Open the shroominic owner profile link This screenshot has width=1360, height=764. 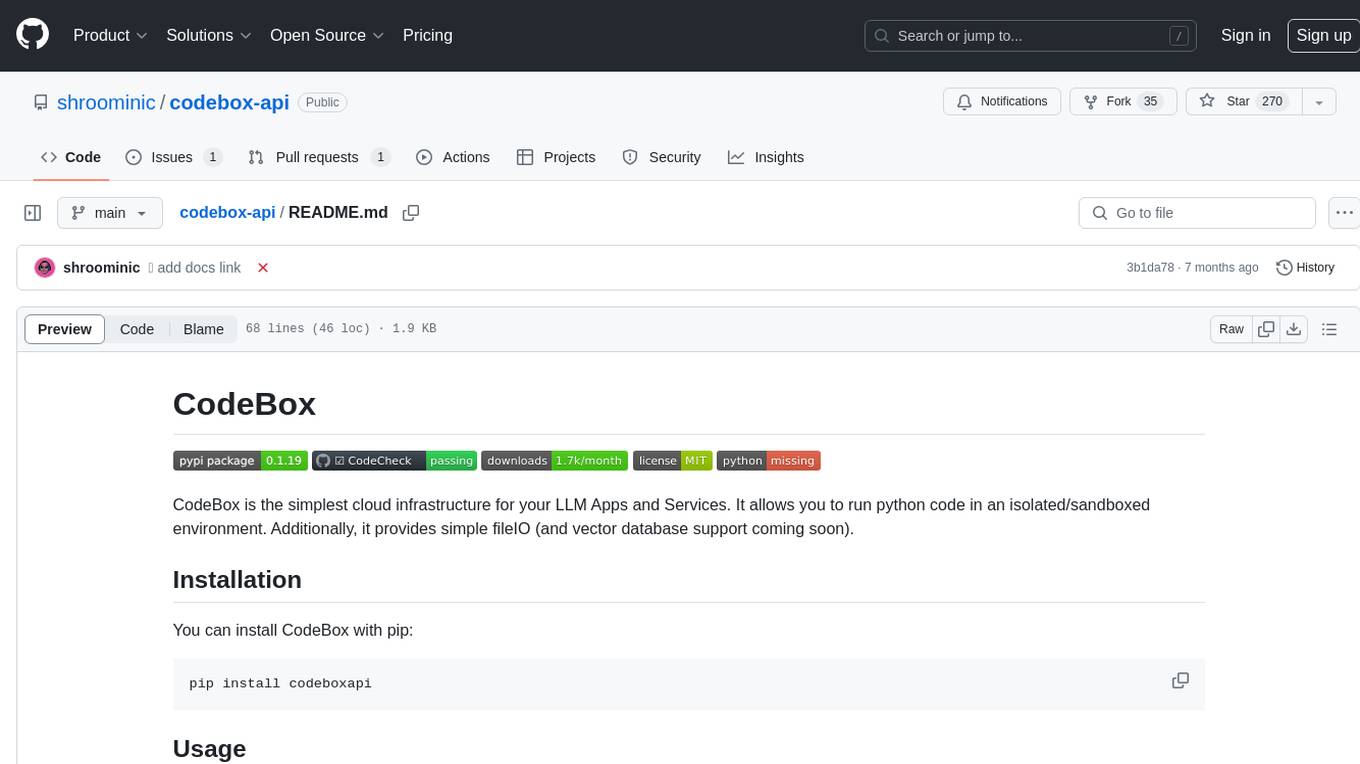(x=106, y=102)
